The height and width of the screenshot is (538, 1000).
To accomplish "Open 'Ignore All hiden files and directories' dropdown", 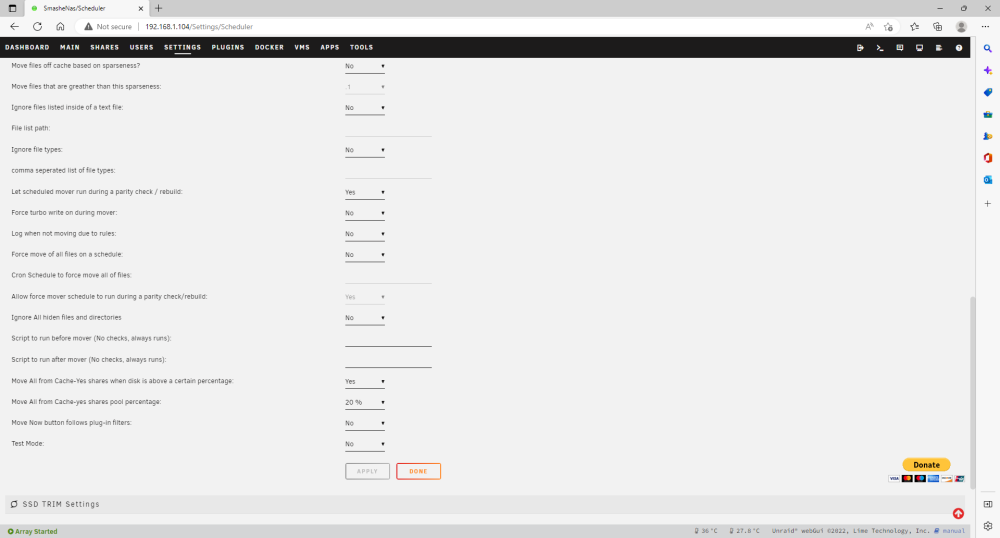I will tap(365, 318).
